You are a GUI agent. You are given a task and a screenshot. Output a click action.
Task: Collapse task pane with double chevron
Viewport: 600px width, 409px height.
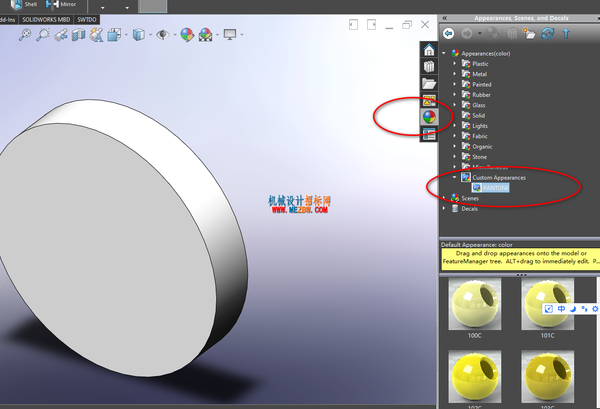tap(445, 18)
